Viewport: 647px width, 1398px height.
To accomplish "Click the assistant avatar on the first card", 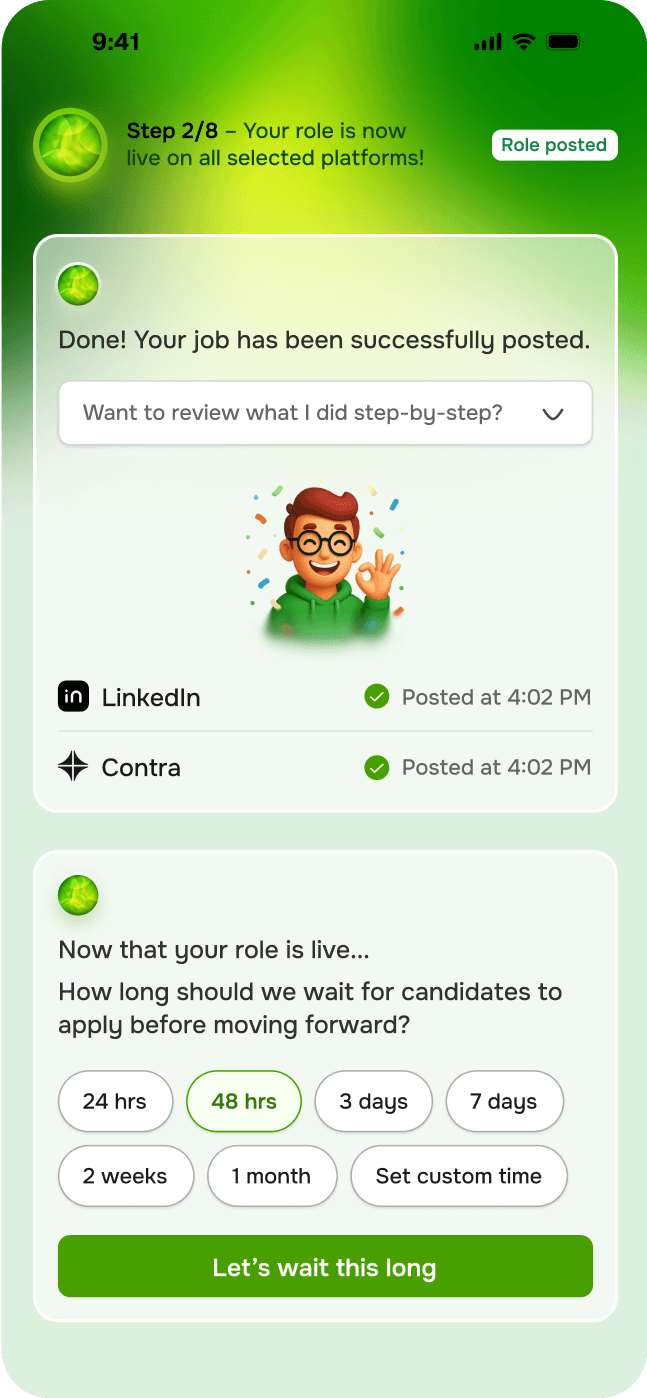I will [78, 285].
